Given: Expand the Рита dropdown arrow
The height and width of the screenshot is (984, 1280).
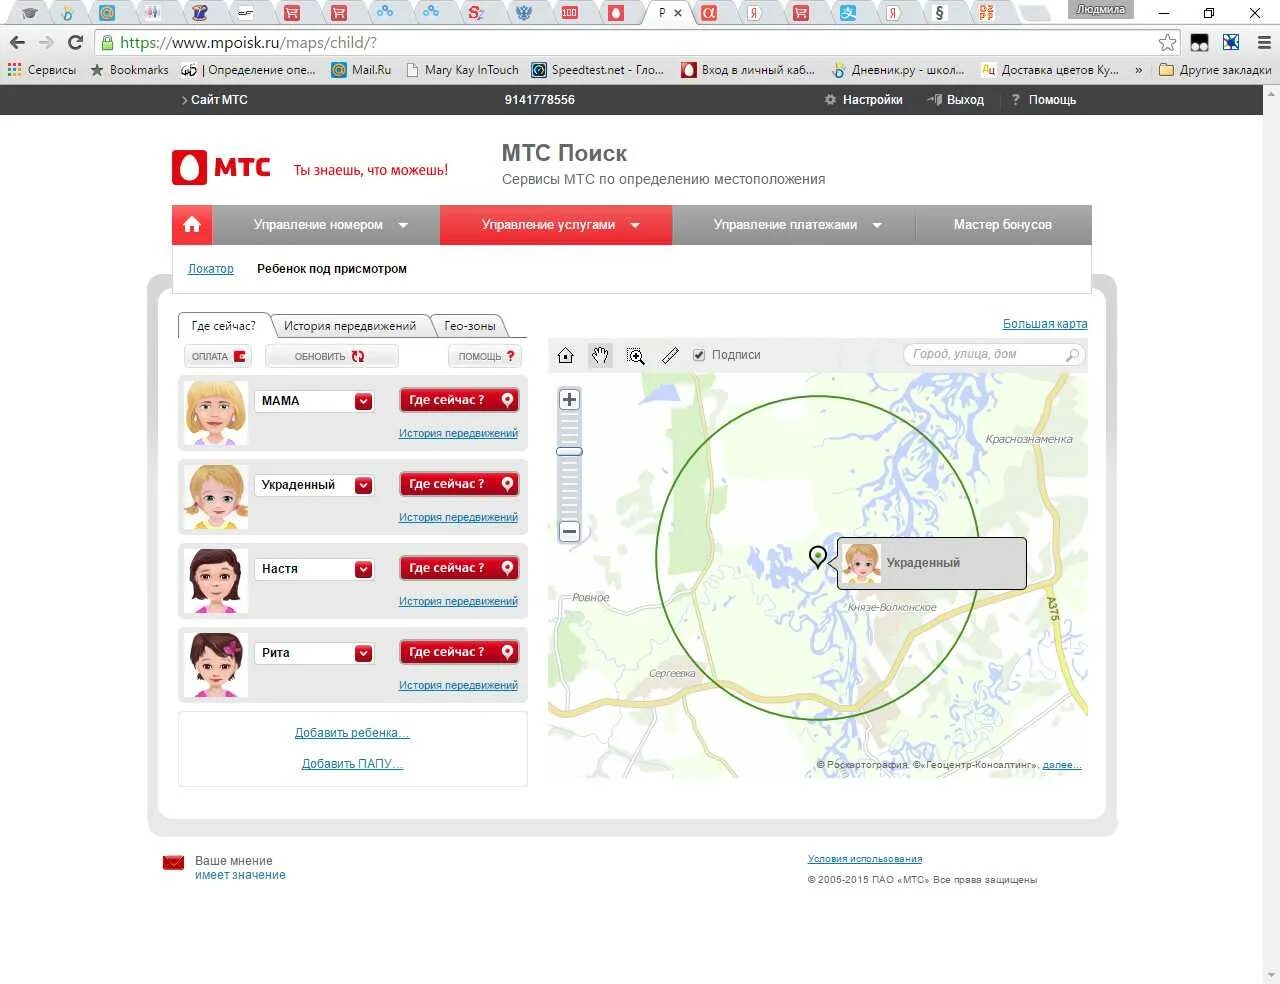Looking at the screenshot, I should 363,653.
